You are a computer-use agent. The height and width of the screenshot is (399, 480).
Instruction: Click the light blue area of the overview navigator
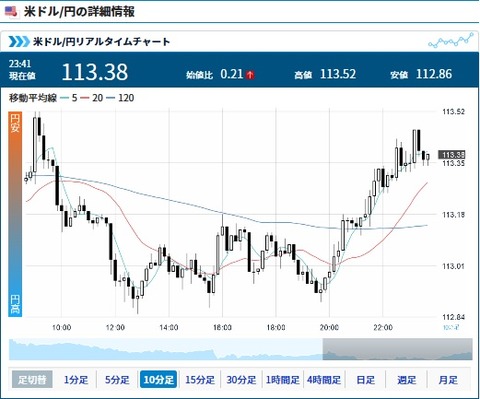tap(166, 349)
